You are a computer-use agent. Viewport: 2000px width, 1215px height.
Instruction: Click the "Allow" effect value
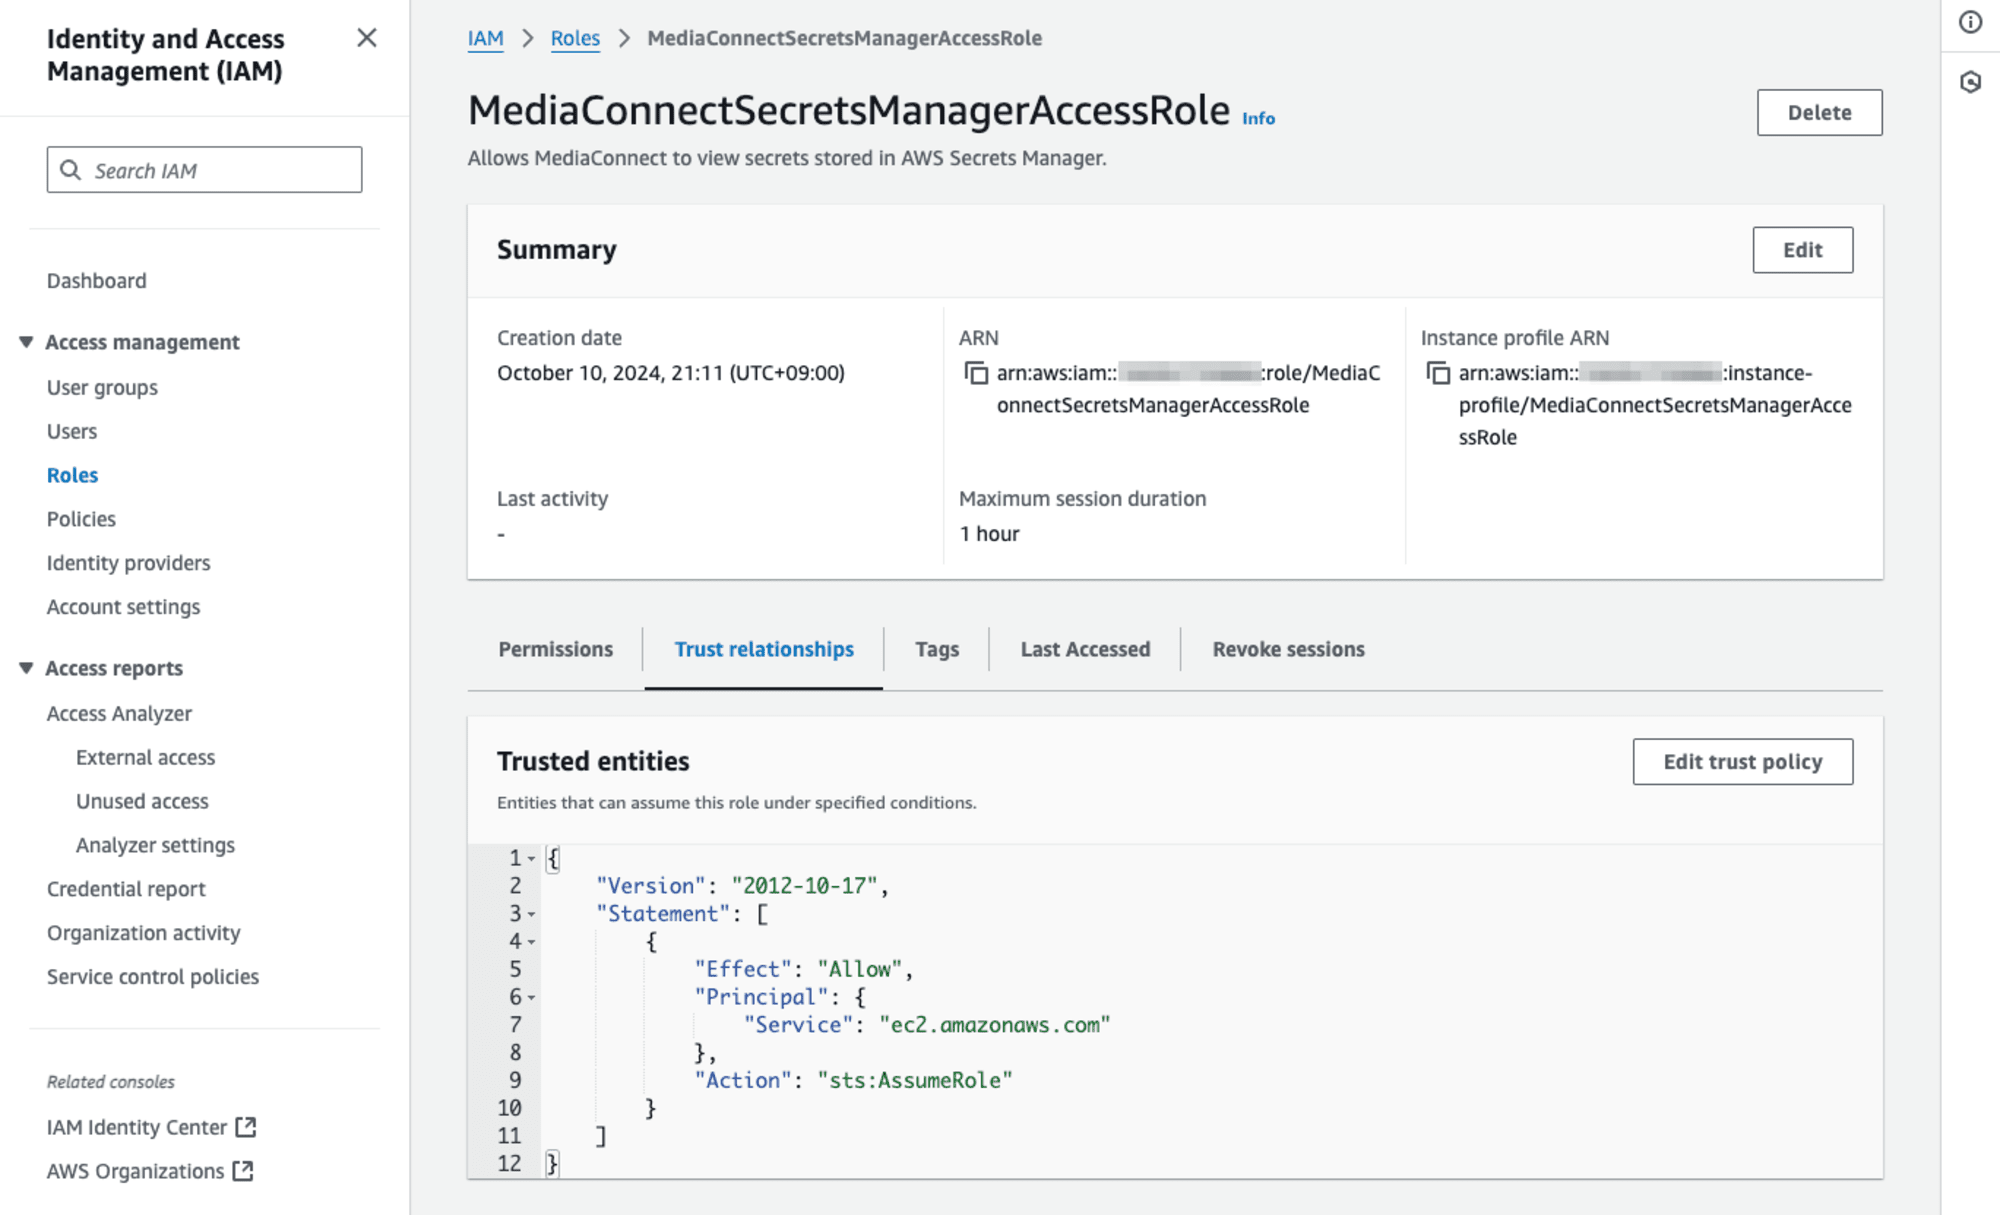click(x=859, y=969)
